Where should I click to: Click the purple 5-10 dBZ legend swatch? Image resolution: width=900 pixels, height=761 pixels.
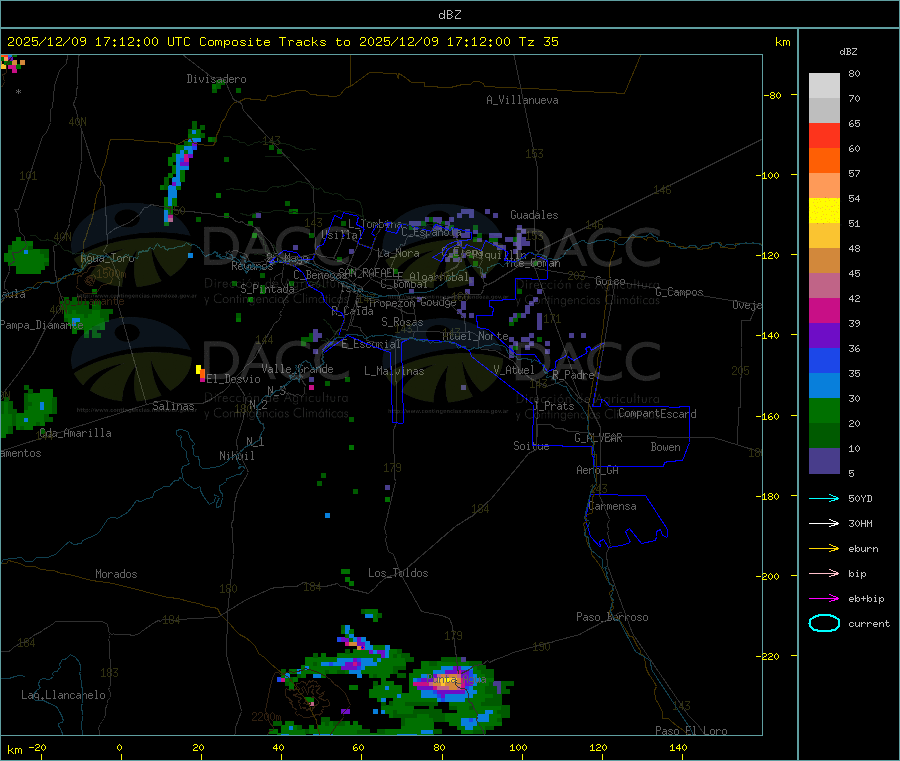pos(824,460)
